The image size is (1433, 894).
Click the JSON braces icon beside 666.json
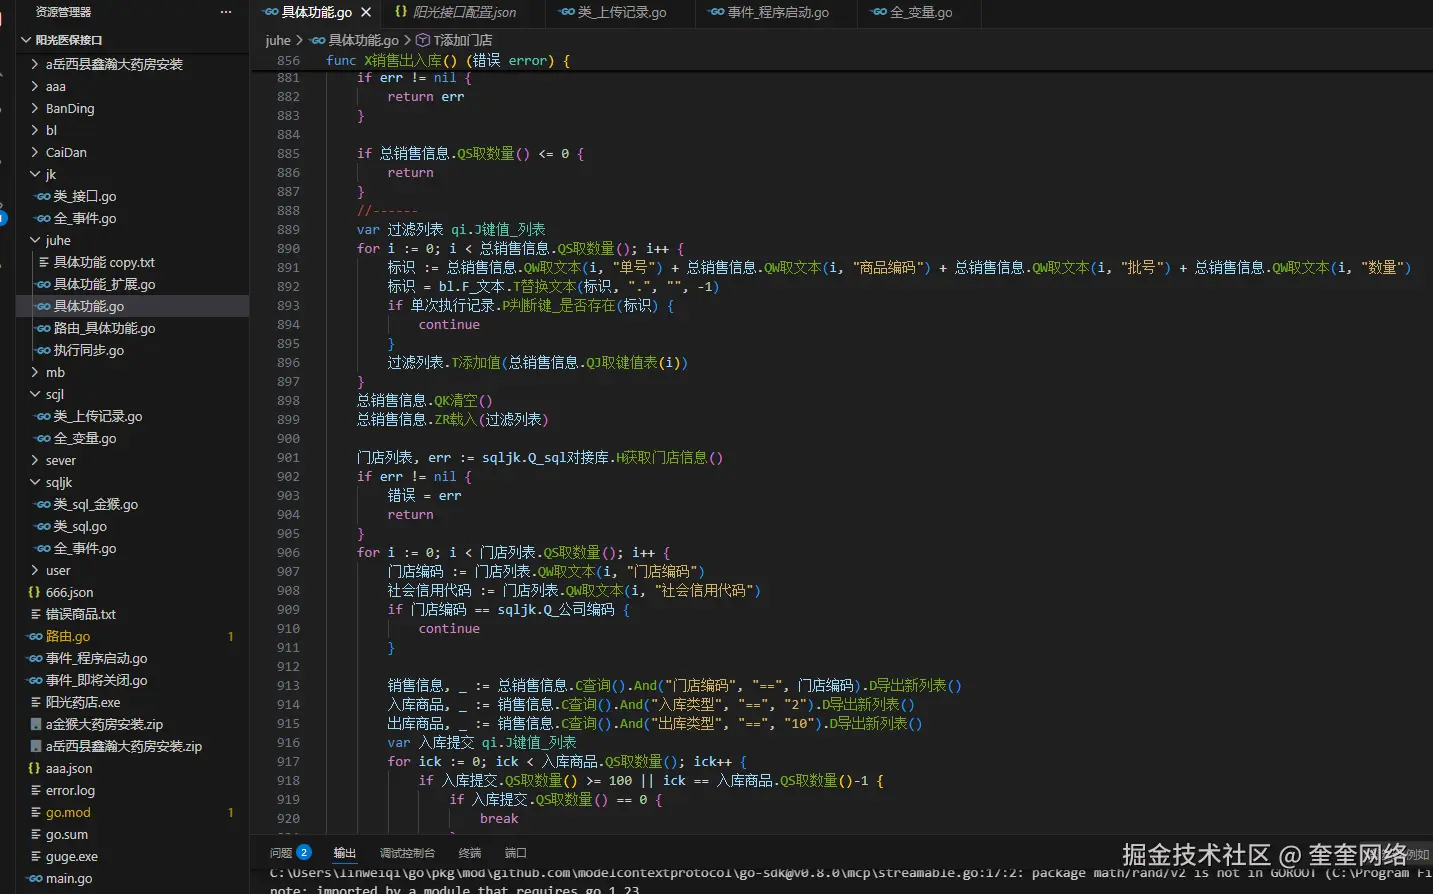[35, 592]
